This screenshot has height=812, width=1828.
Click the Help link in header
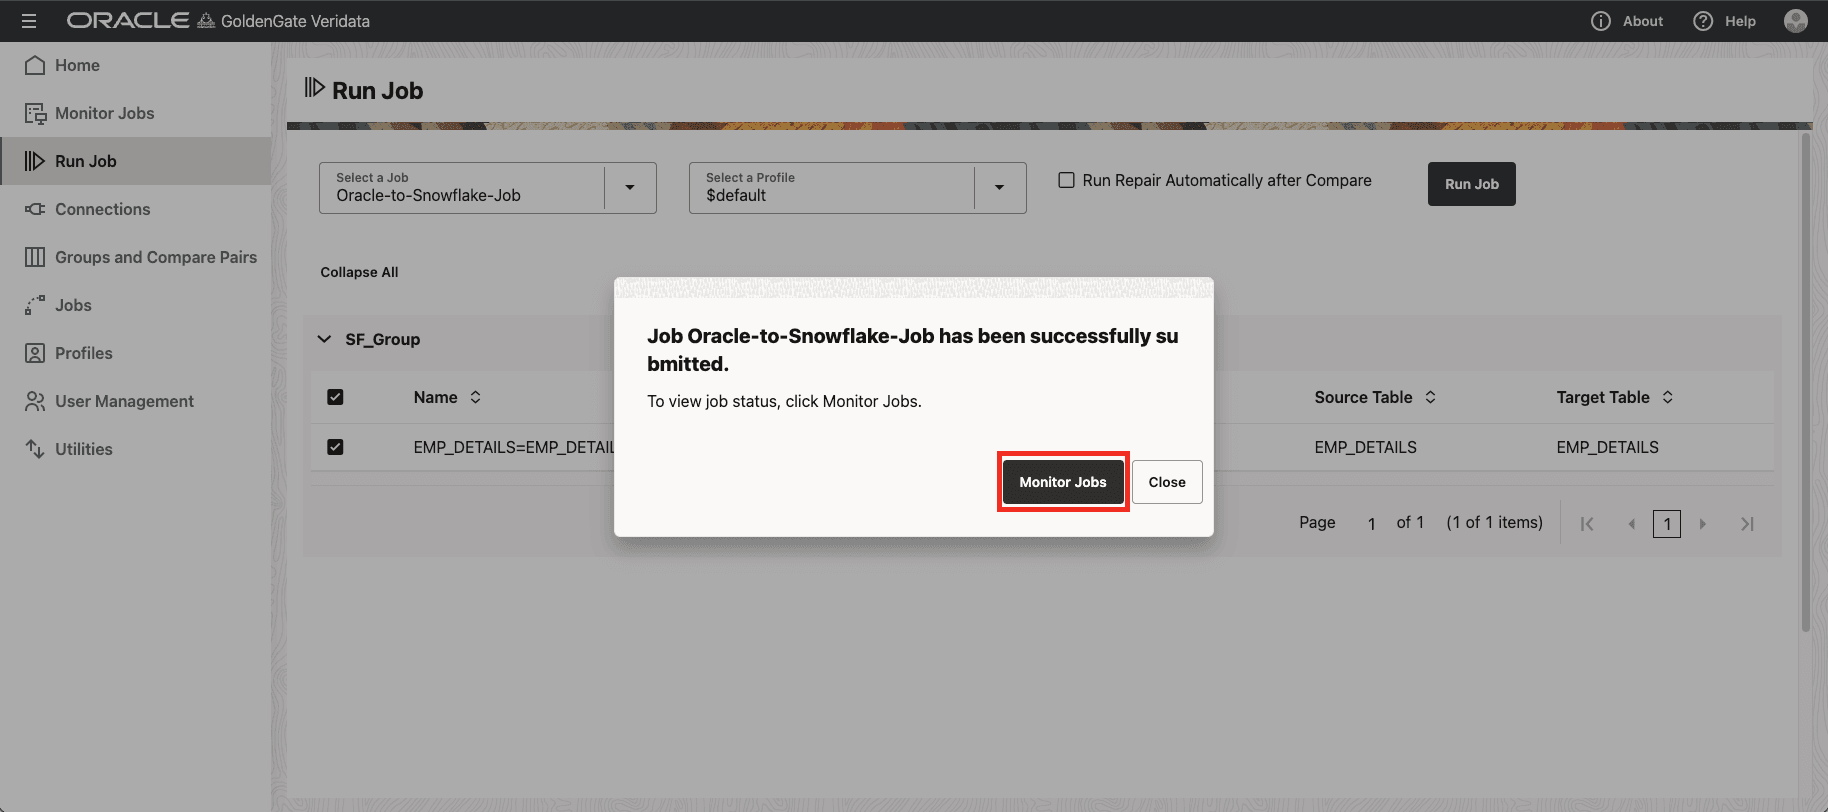click(x=1741, y=21)
